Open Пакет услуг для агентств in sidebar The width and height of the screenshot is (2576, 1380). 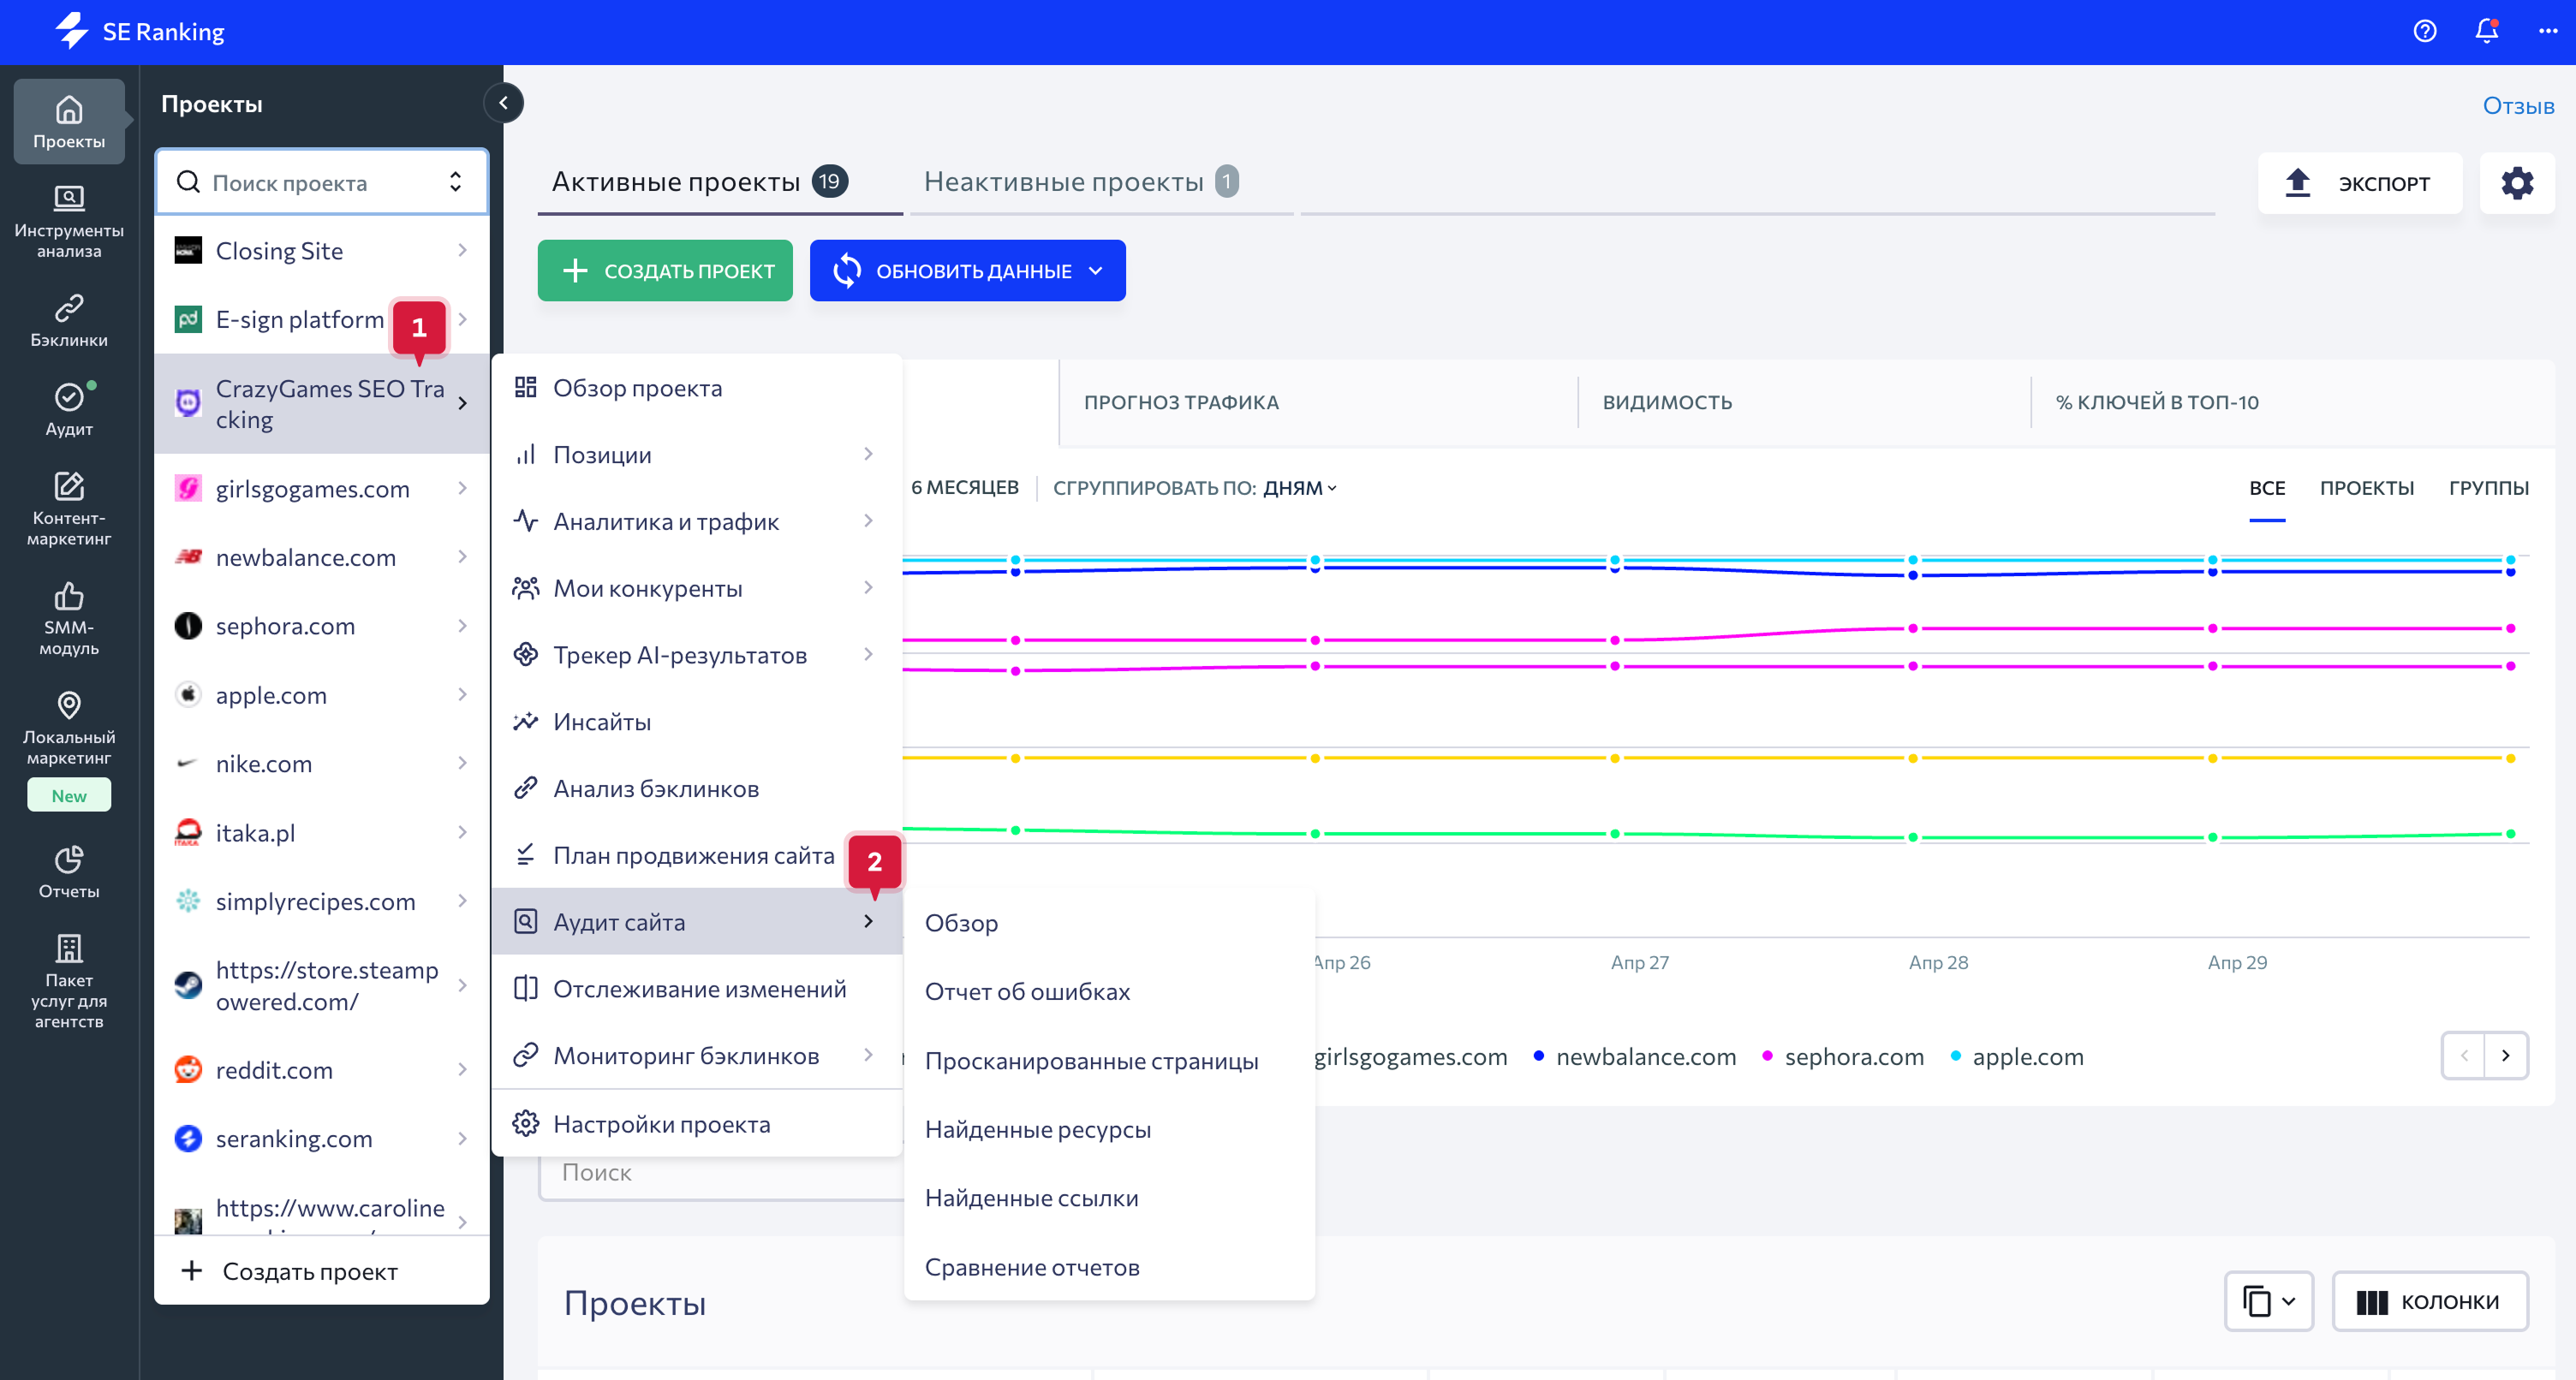click(x=69, y=980)
